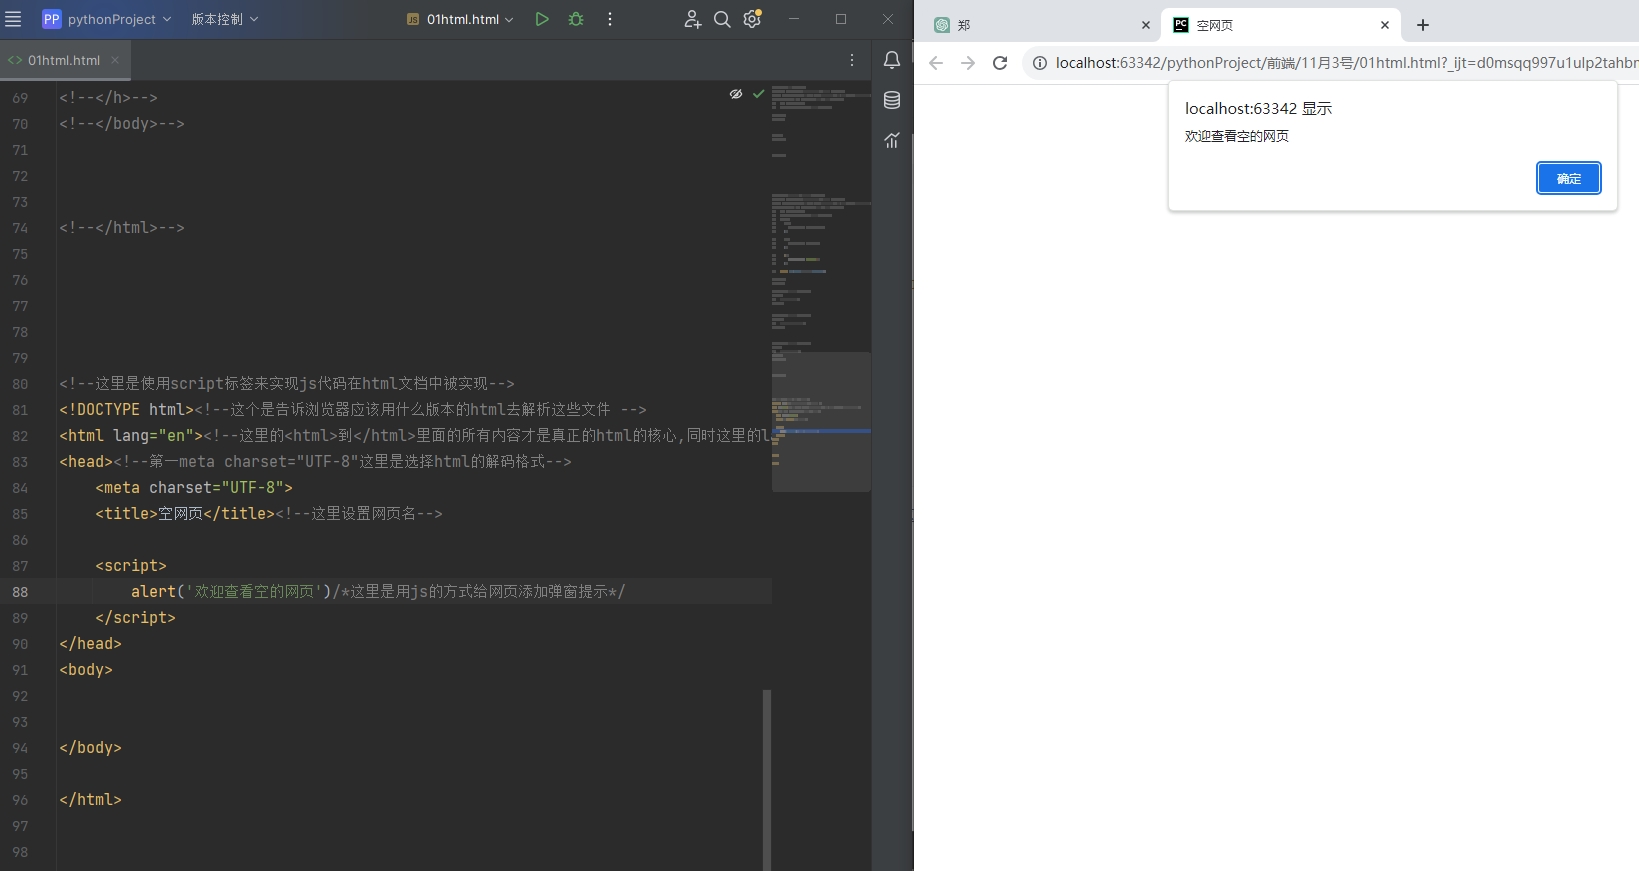Click the </html> tag on line 96
Screen dimensions: 1639x871
pos(90,800)
